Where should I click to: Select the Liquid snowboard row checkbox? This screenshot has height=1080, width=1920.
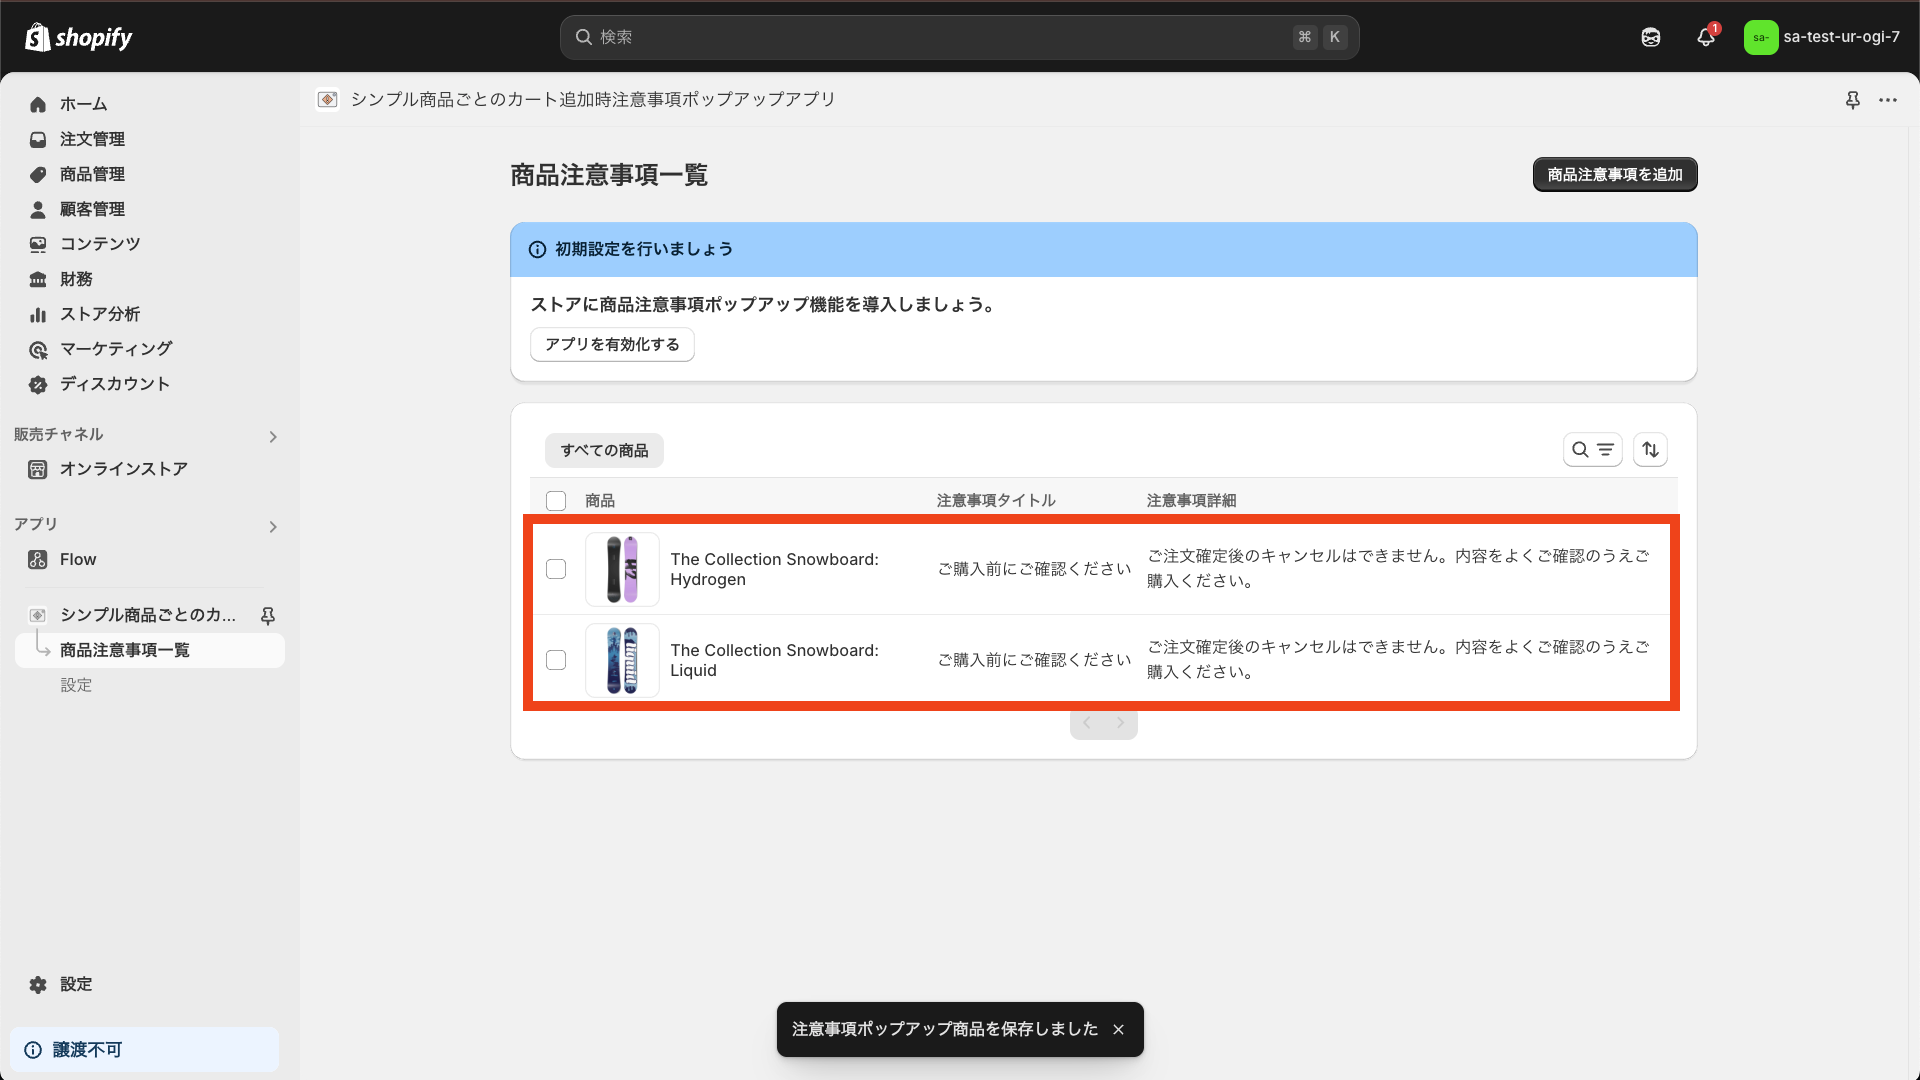point(556,660)
